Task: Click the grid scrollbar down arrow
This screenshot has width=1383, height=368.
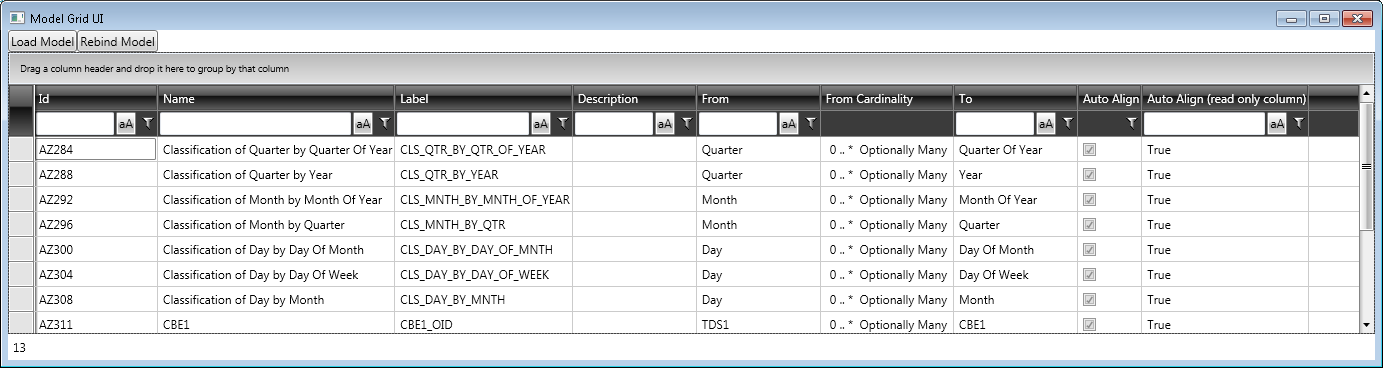Action: (1367, 325)
